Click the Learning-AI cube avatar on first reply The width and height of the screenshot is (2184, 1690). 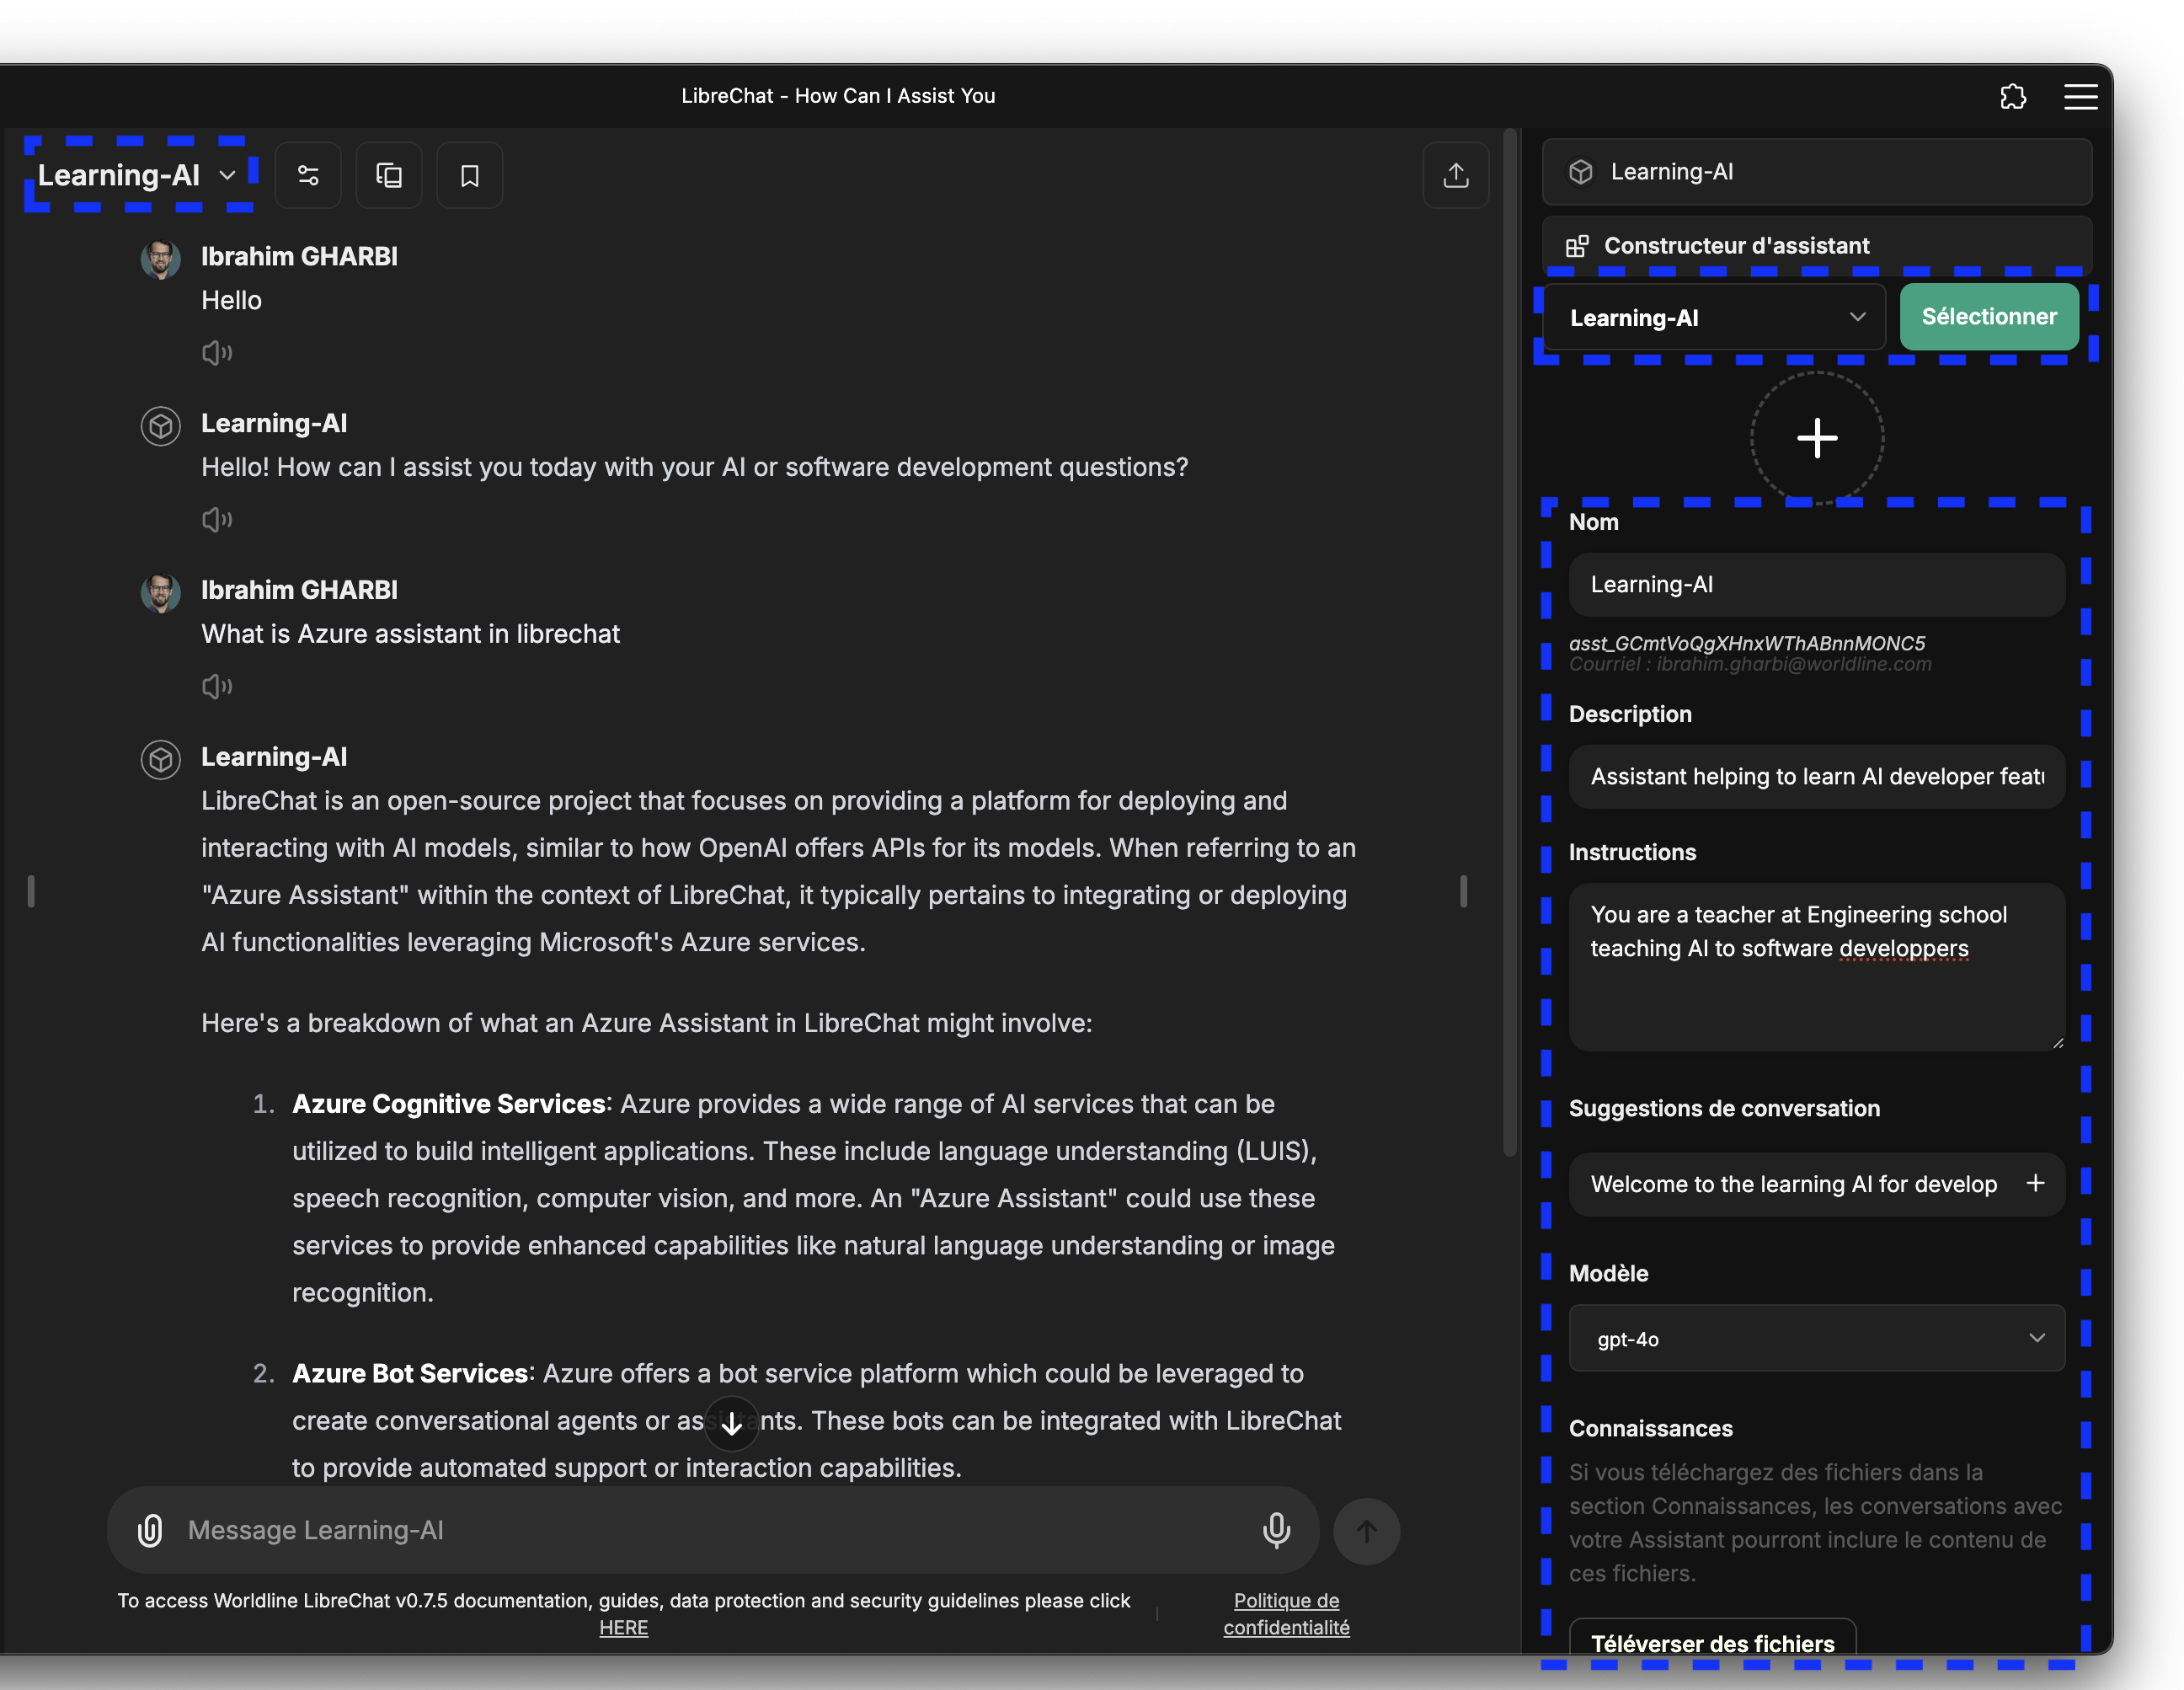pos(161,427)
